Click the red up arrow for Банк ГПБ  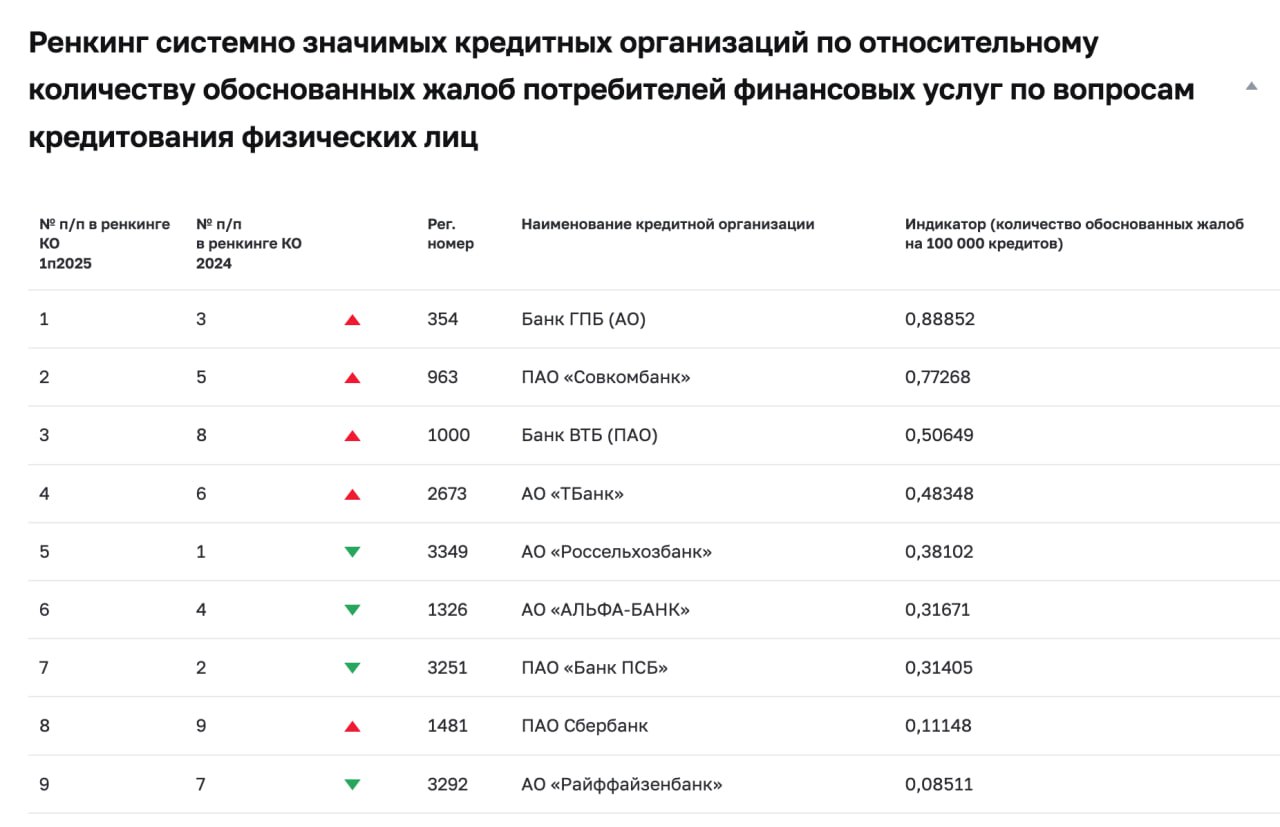(x=352, y=320)
